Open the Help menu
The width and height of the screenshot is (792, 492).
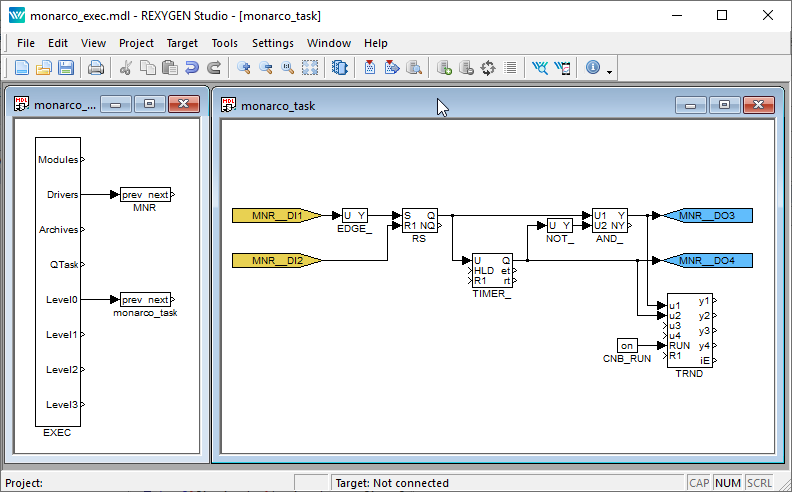pos(376,43)
